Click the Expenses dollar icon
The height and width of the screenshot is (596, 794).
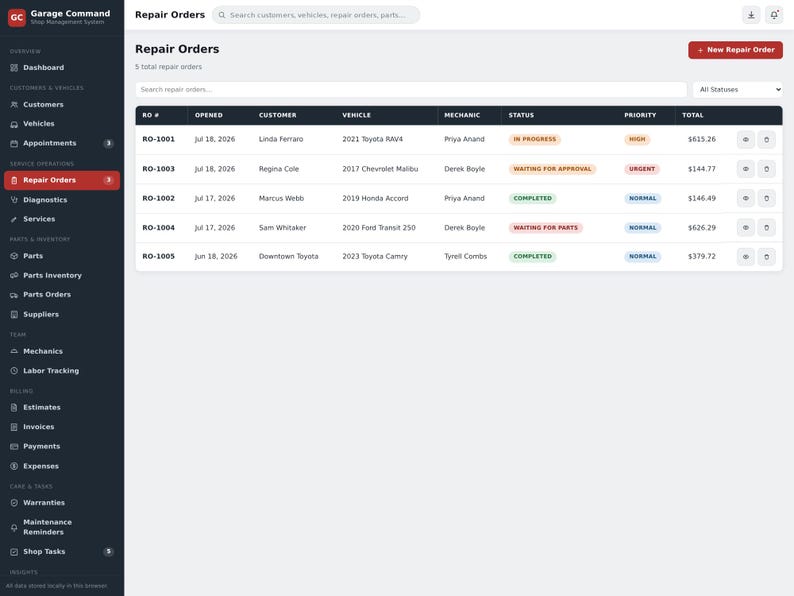14,466
